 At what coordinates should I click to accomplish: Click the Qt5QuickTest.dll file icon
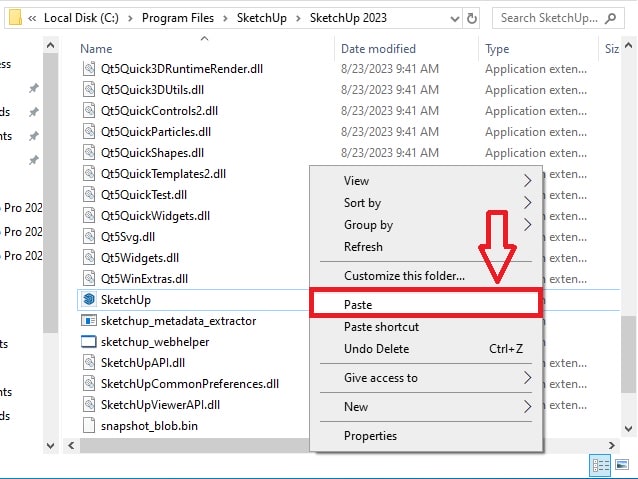click(89, 195)
